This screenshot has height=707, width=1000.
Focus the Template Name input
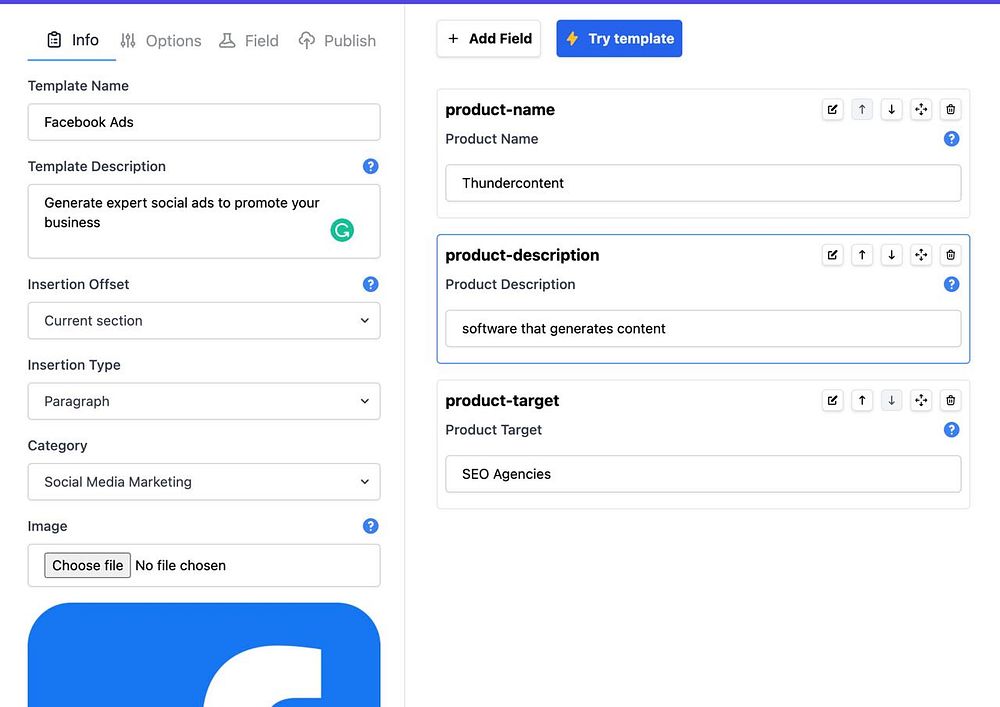[x=204, y=122]
